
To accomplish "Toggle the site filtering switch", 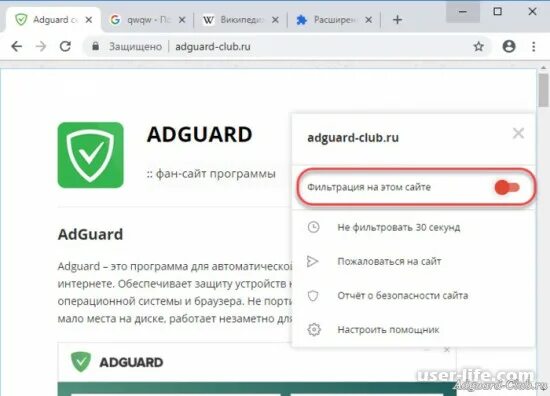I will [507, 187].
